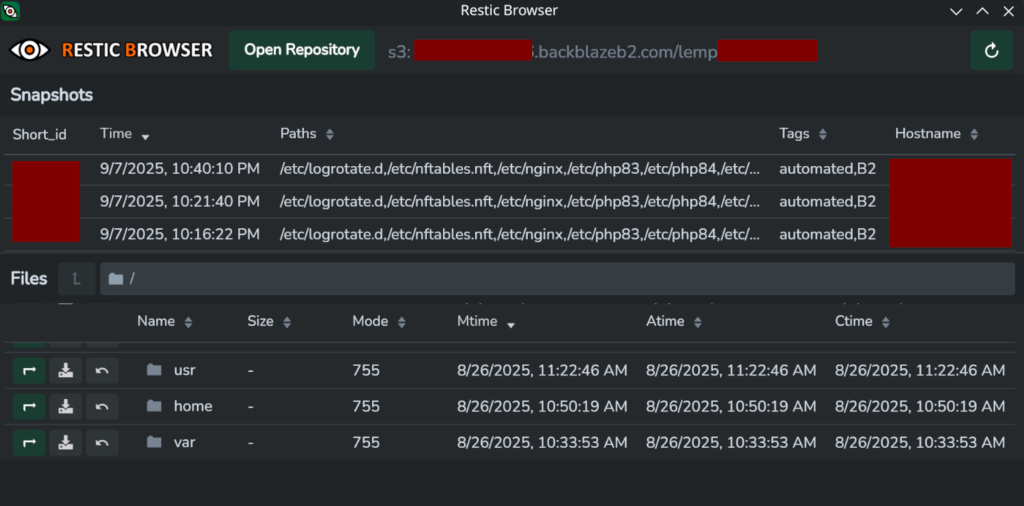This screenshot has width=1024, height=506.
Task: Click the folder icon in the path bar
Action: [116, 279]
